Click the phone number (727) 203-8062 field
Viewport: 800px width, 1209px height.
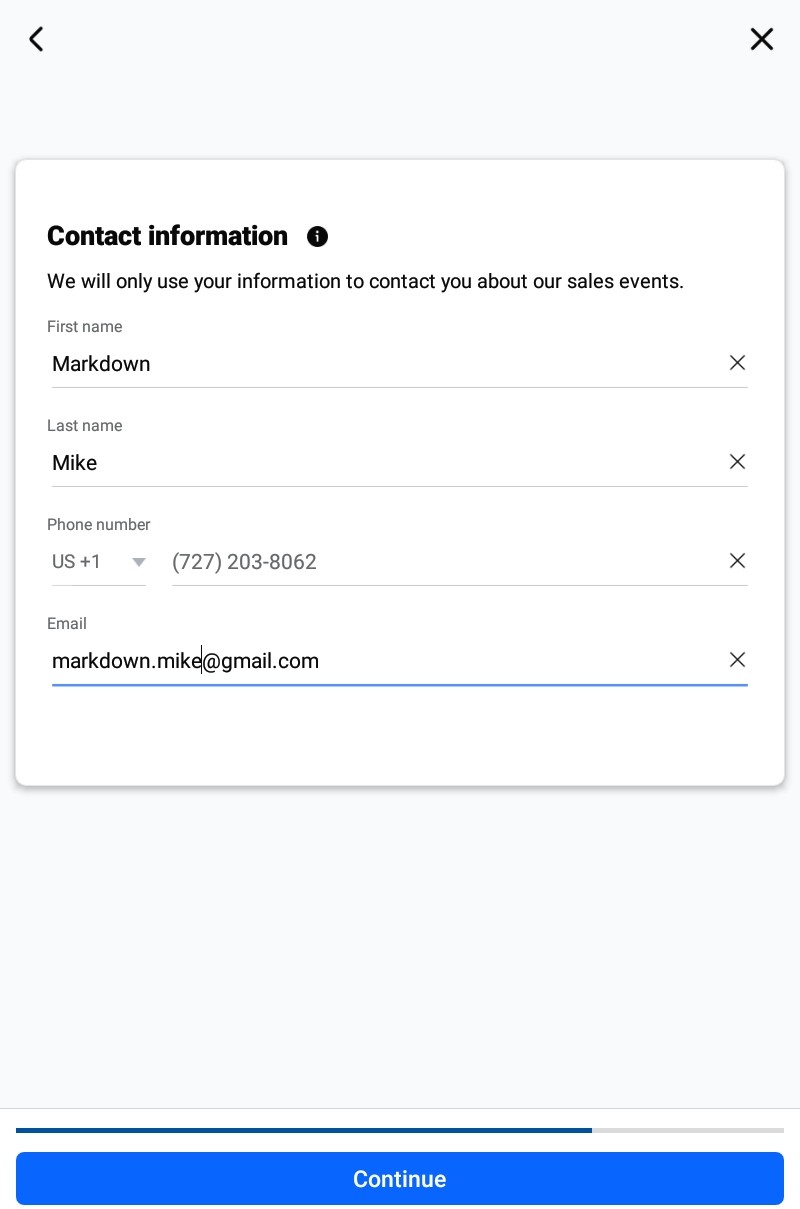coord(440,562)
